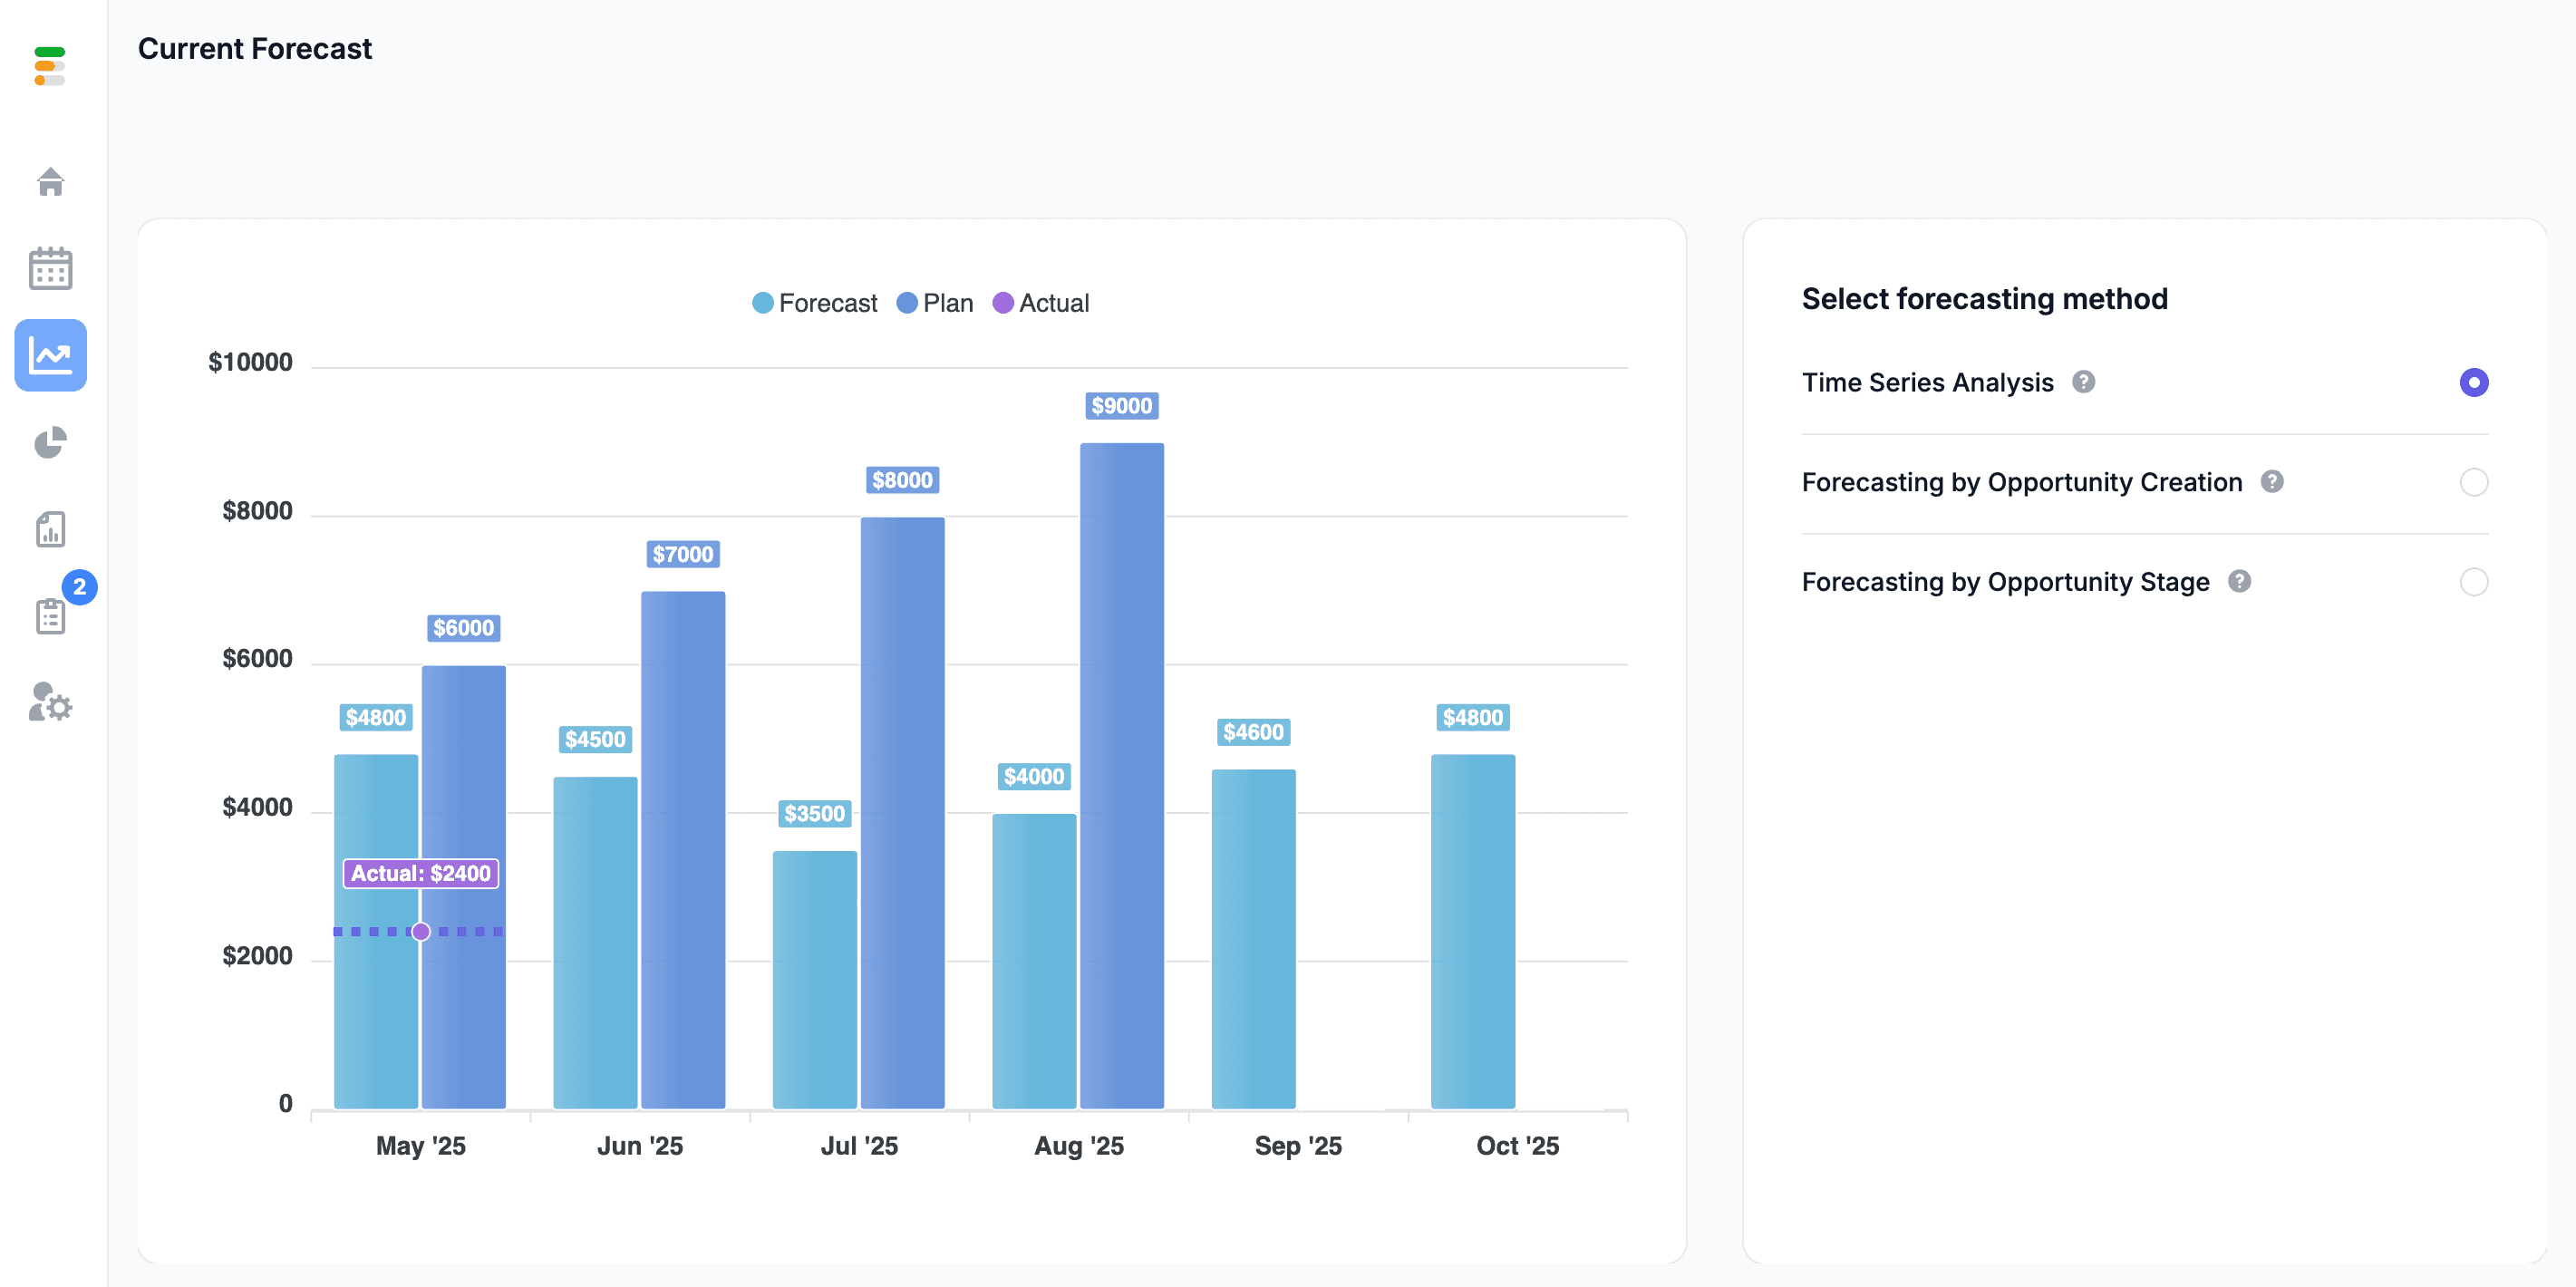Image resolution: width=2576 pixels, height=1287 pixels.
Task: Click the Jun '25 forecast bar labeled $4500
Action: point(595,942)
